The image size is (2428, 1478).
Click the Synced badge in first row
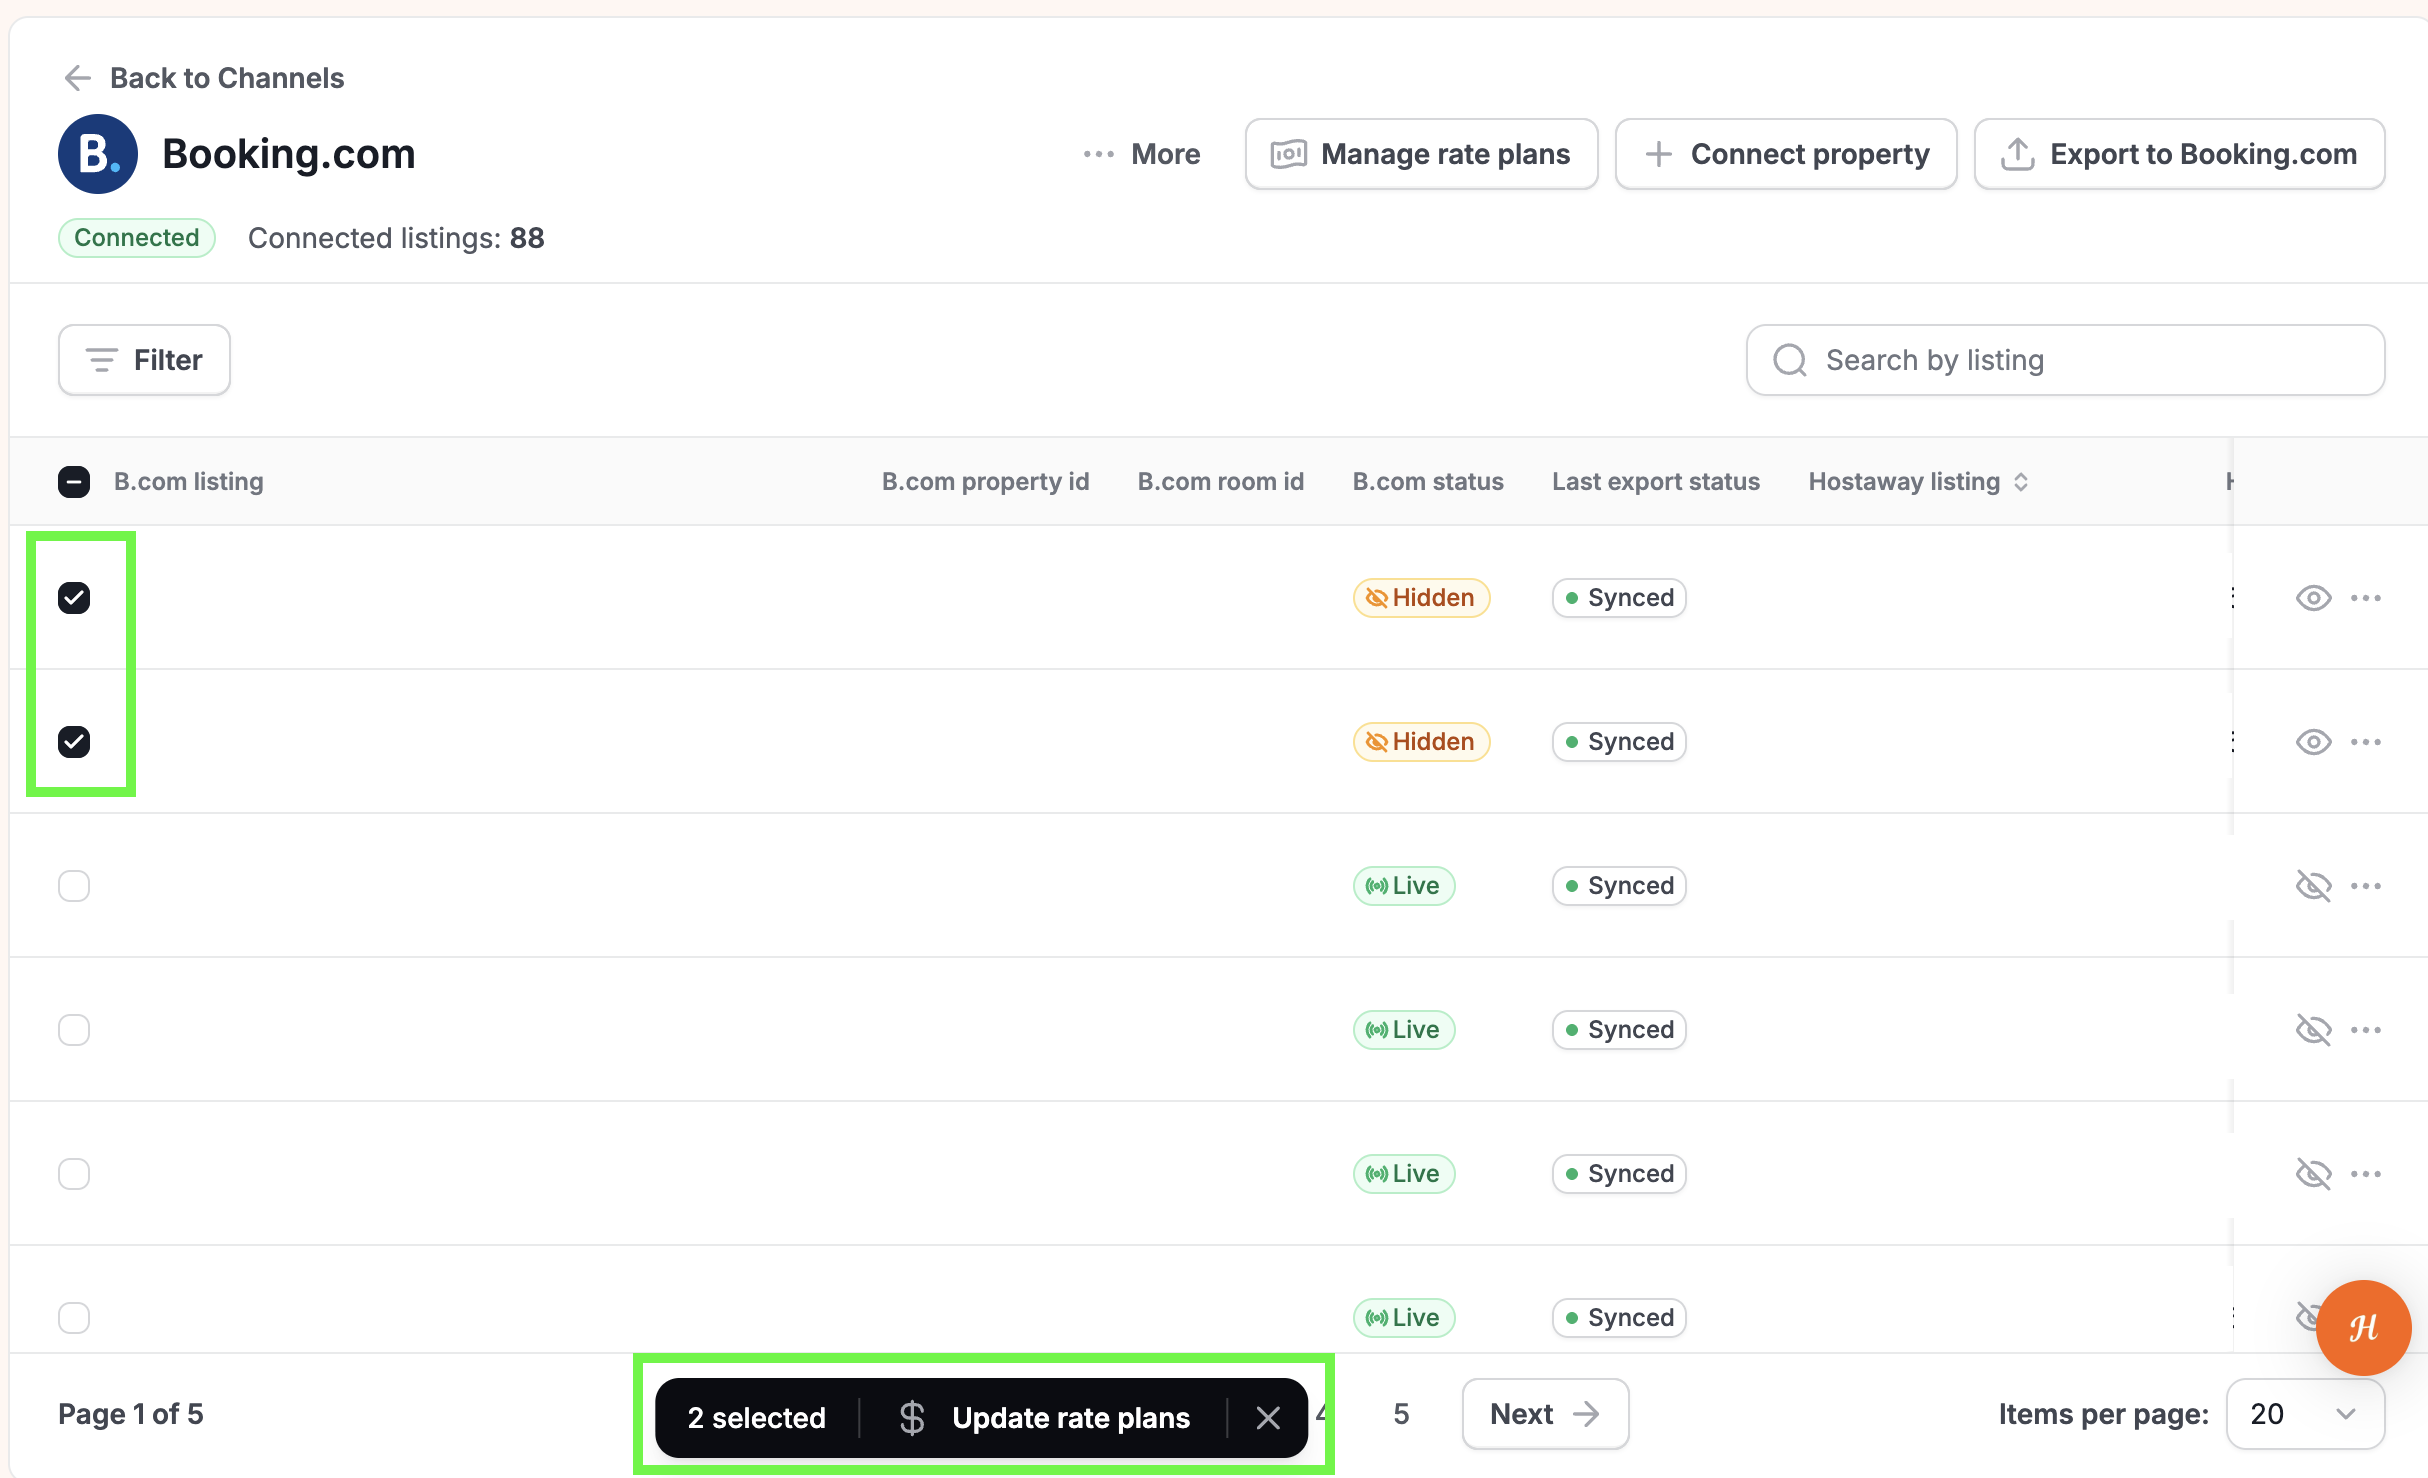(1619, 598)
